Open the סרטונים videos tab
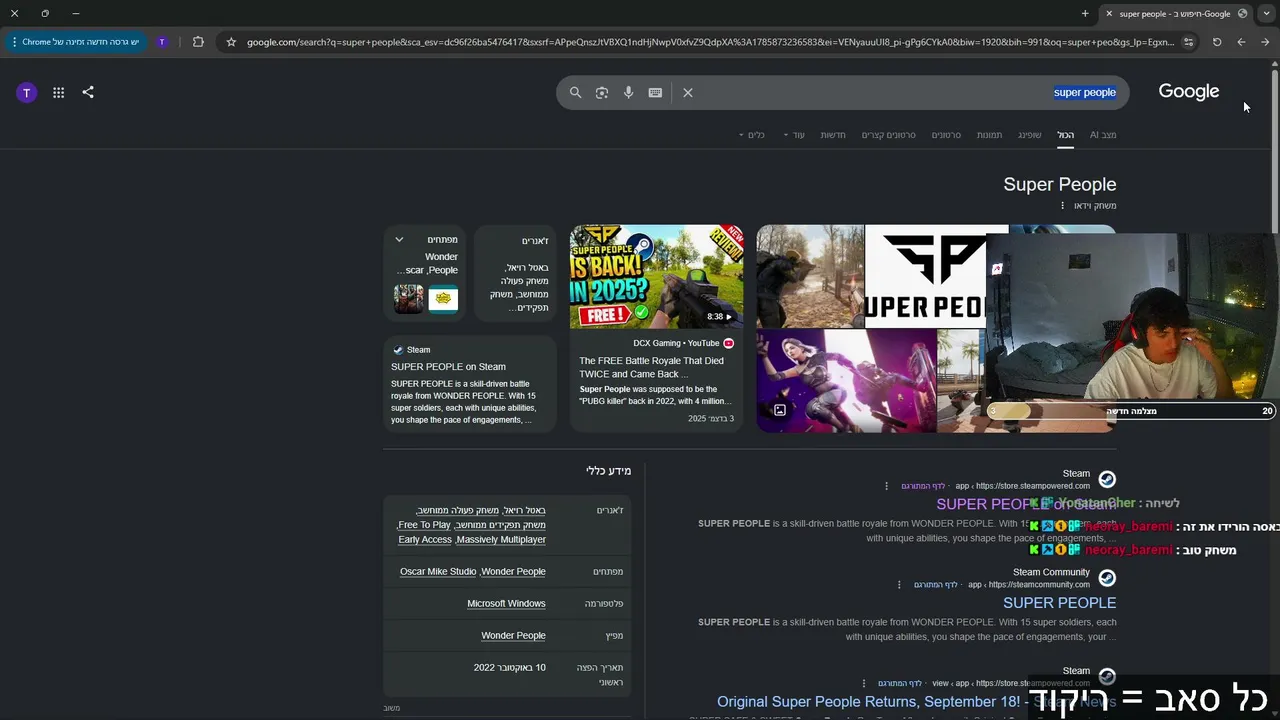This screenshot has width=1280, height=720. click(x=946, y=135)
